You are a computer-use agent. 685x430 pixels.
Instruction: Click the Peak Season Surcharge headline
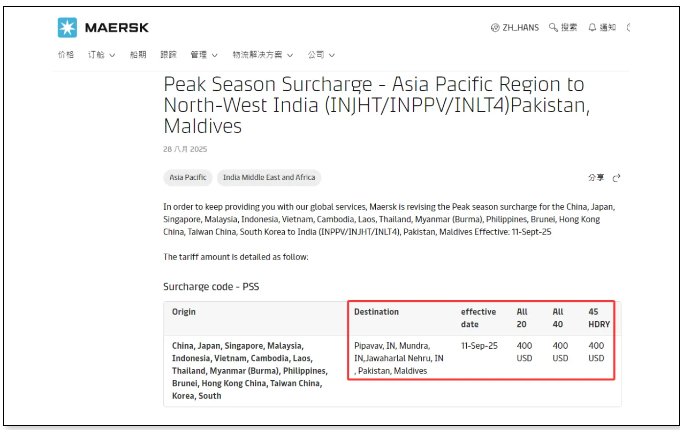377,105
